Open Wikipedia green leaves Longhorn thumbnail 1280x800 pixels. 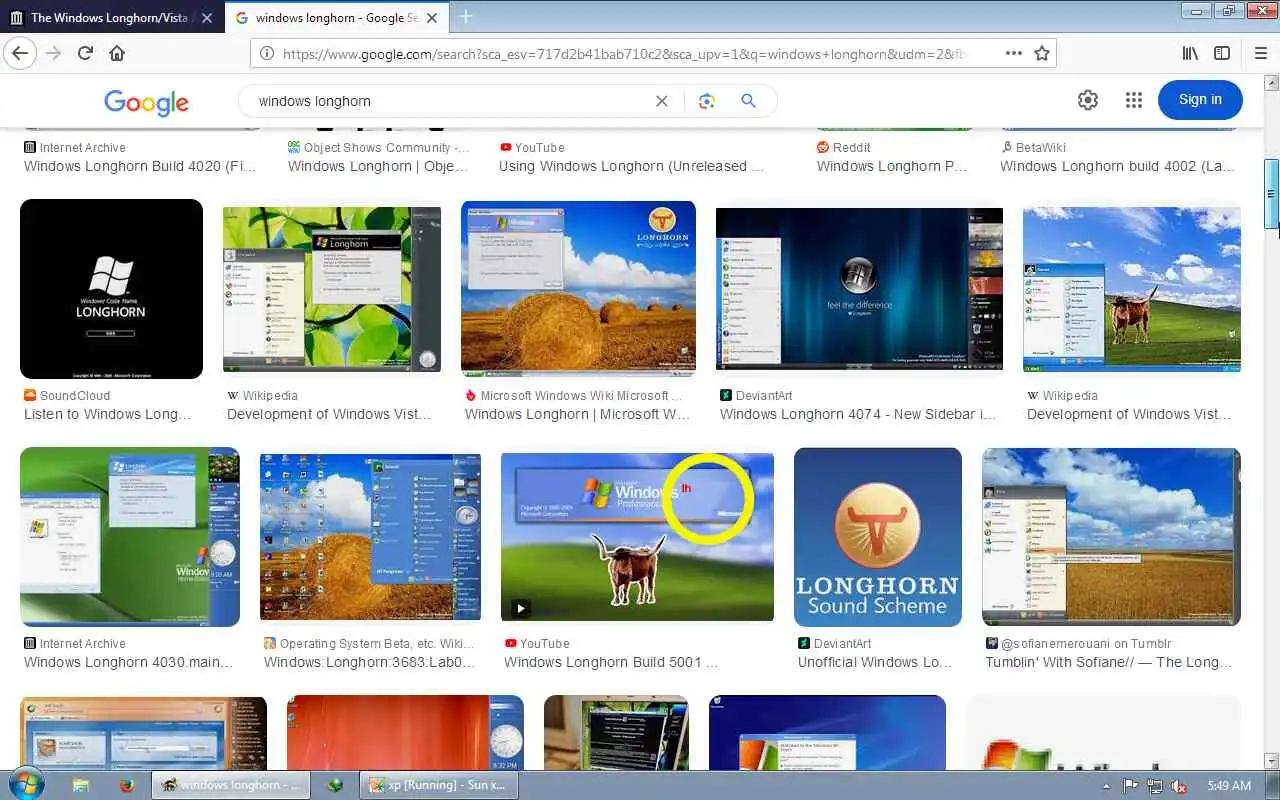(x=332, y=289)
